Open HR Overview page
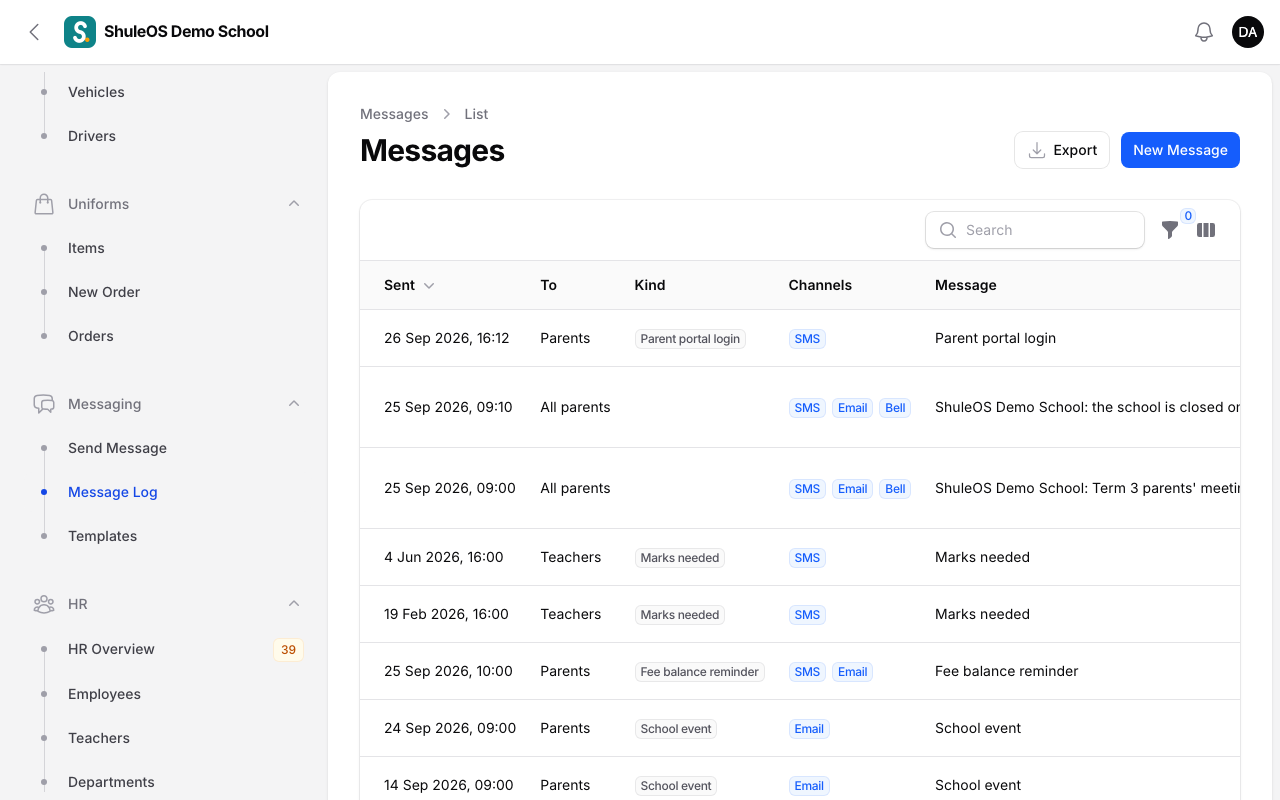This screenshot has width=1280, height=800. click(x=111, y=649)
